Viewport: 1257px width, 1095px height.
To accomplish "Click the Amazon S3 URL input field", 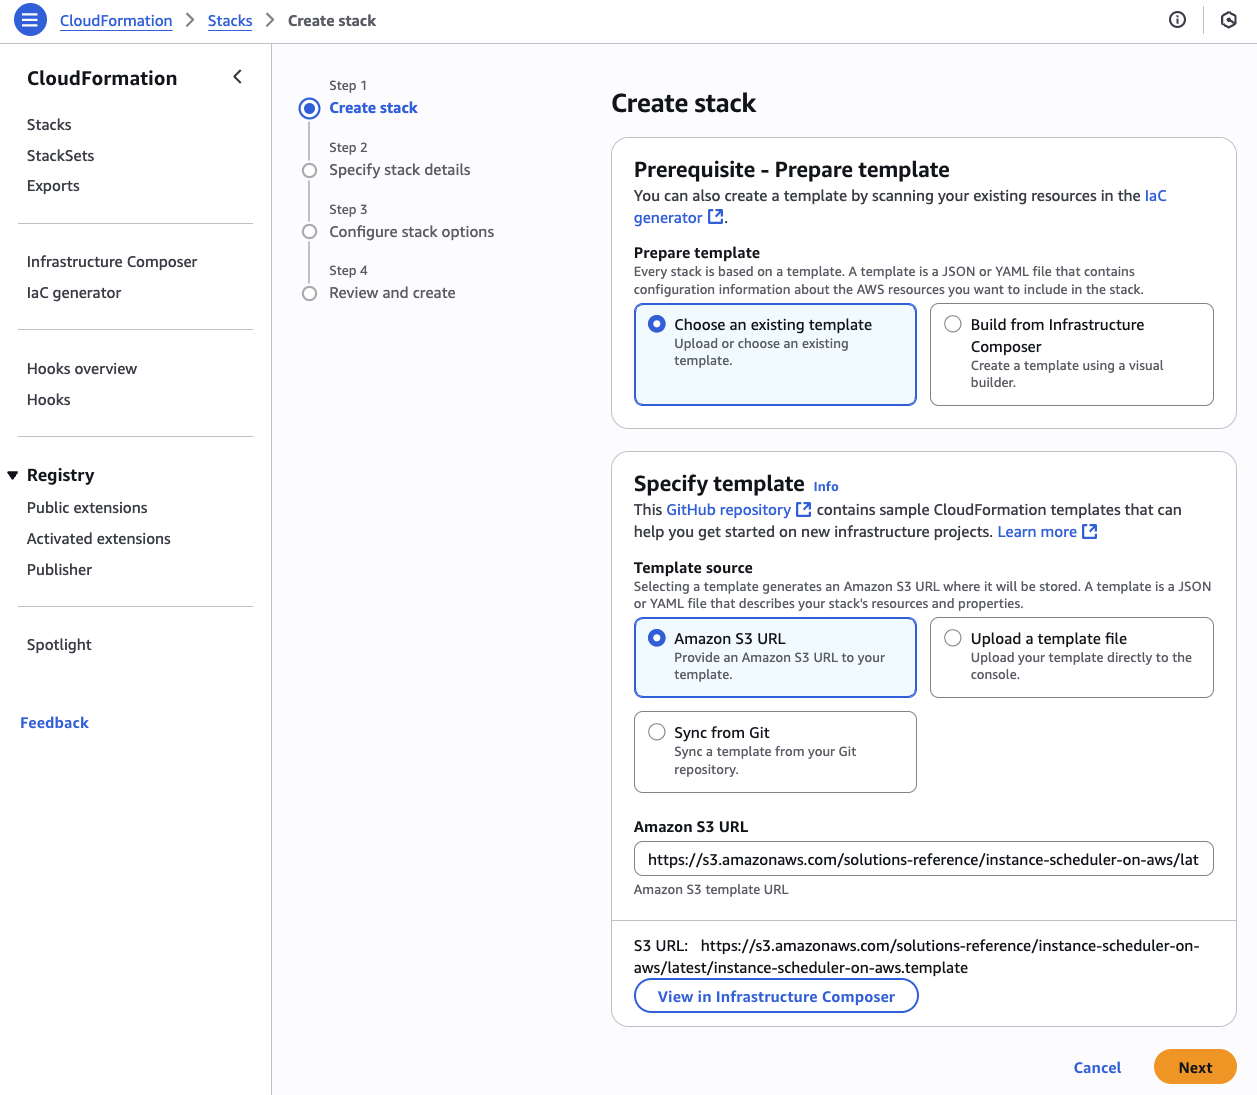I will click(923, 859).
